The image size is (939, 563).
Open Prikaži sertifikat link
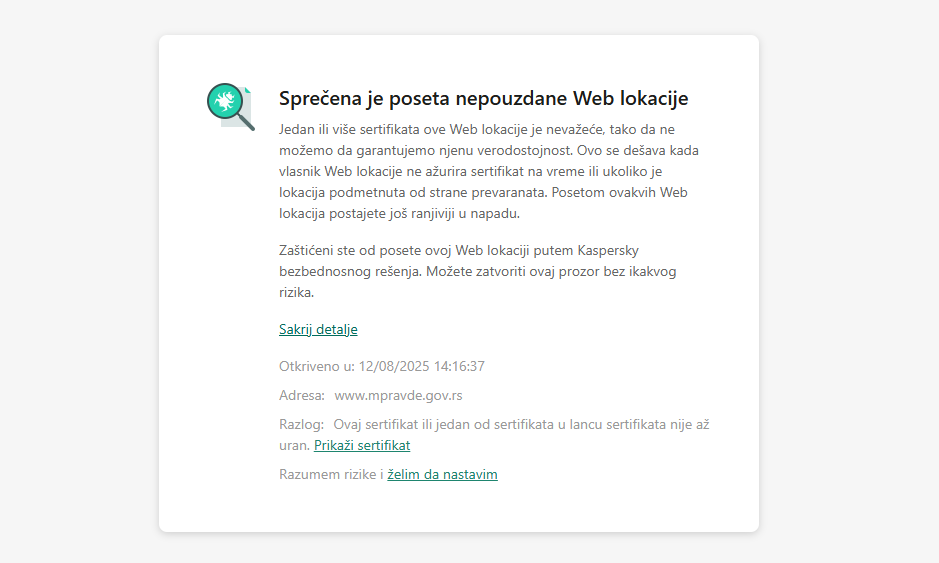pyautogui.click(x=362, y=445)
